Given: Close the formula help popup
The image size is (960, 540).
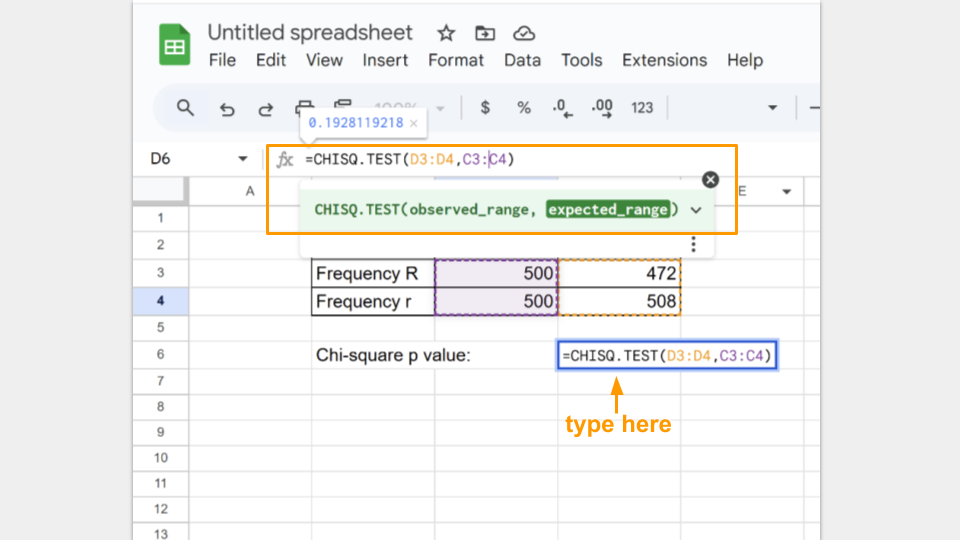Looking at the screenshot, I should click(710, 179).
